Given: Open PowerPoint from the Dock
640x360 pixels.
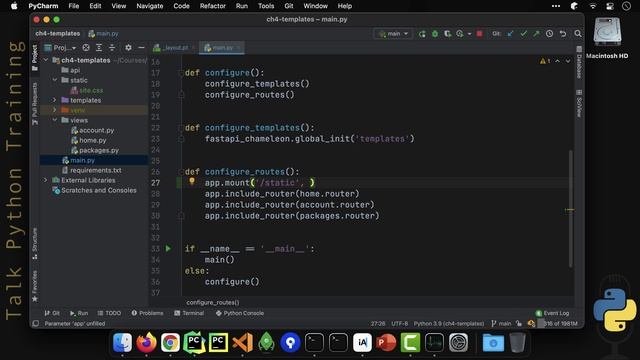Looking at the screenshot, I should click(386, 342).
